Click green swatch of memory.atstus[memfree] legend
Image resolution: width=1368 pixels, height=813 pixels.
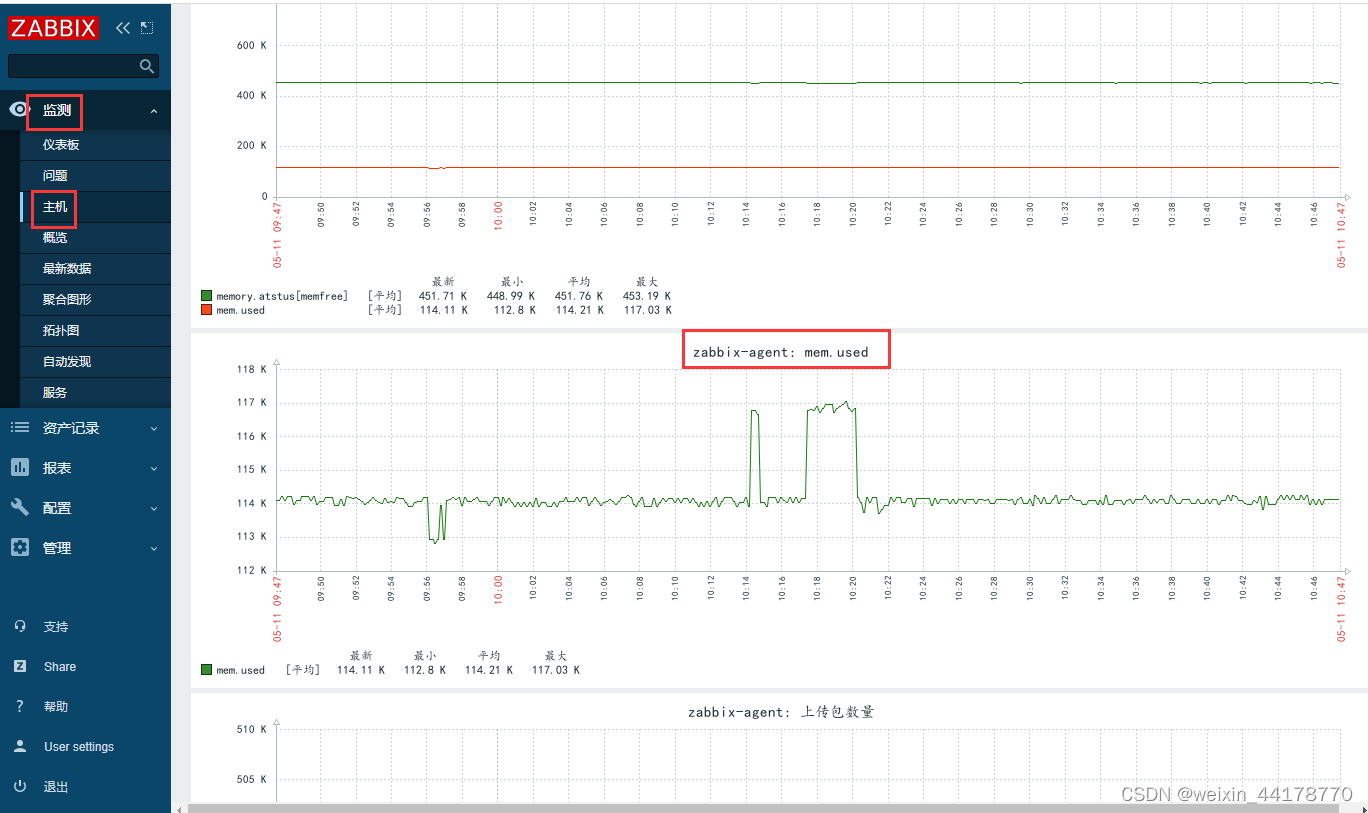pos(206,296)
